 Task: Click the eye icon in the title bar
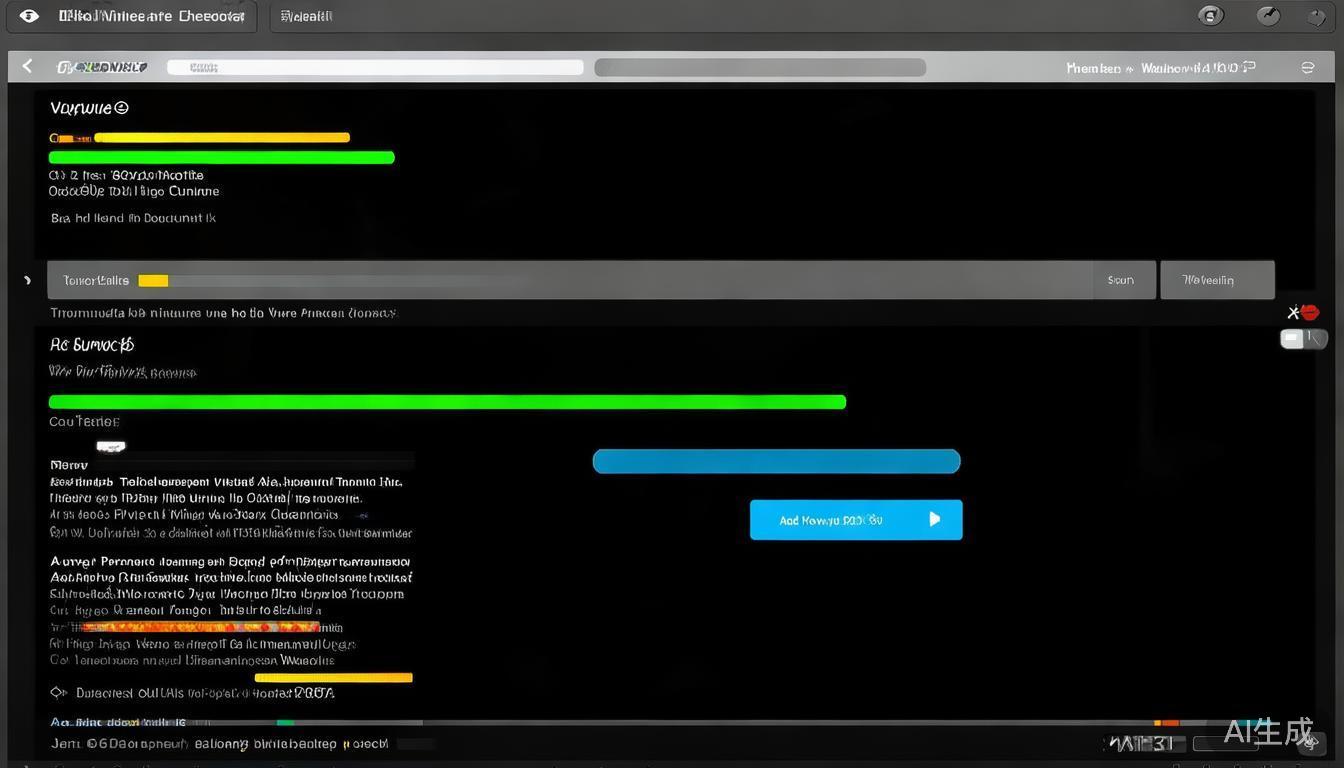point(29,16)
